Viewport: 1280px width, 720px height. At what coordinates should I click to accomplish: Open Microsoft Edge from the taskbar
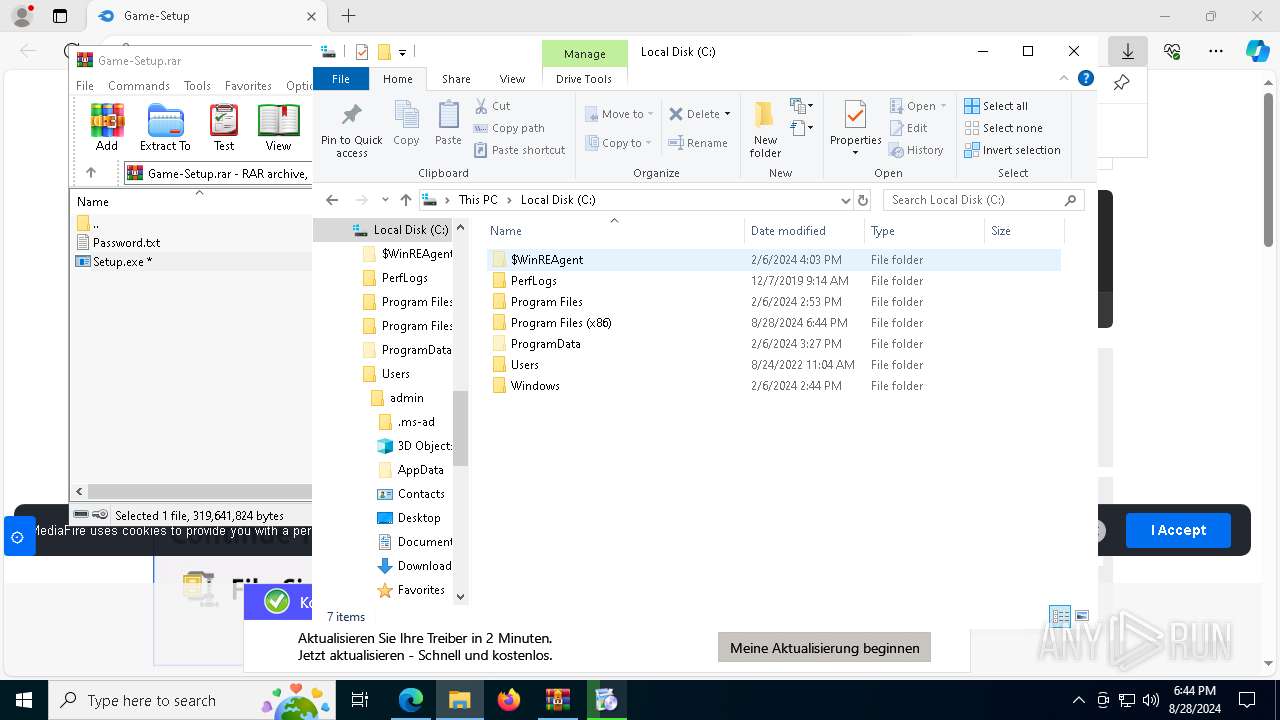[411, 700]
